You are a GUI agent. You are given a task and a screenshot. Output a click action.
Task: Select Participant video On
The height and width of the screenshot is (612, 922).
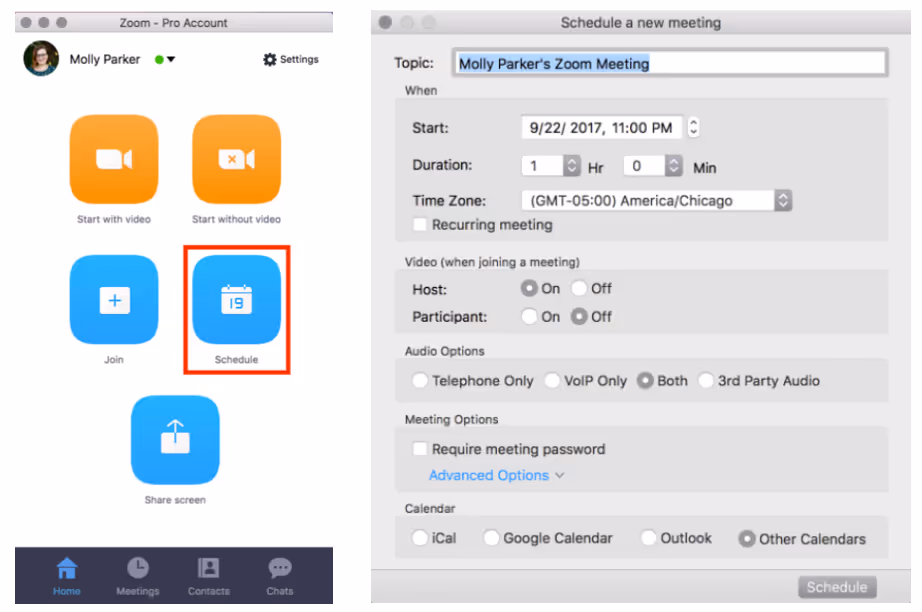pyautogui.click(x=529, y=316)
